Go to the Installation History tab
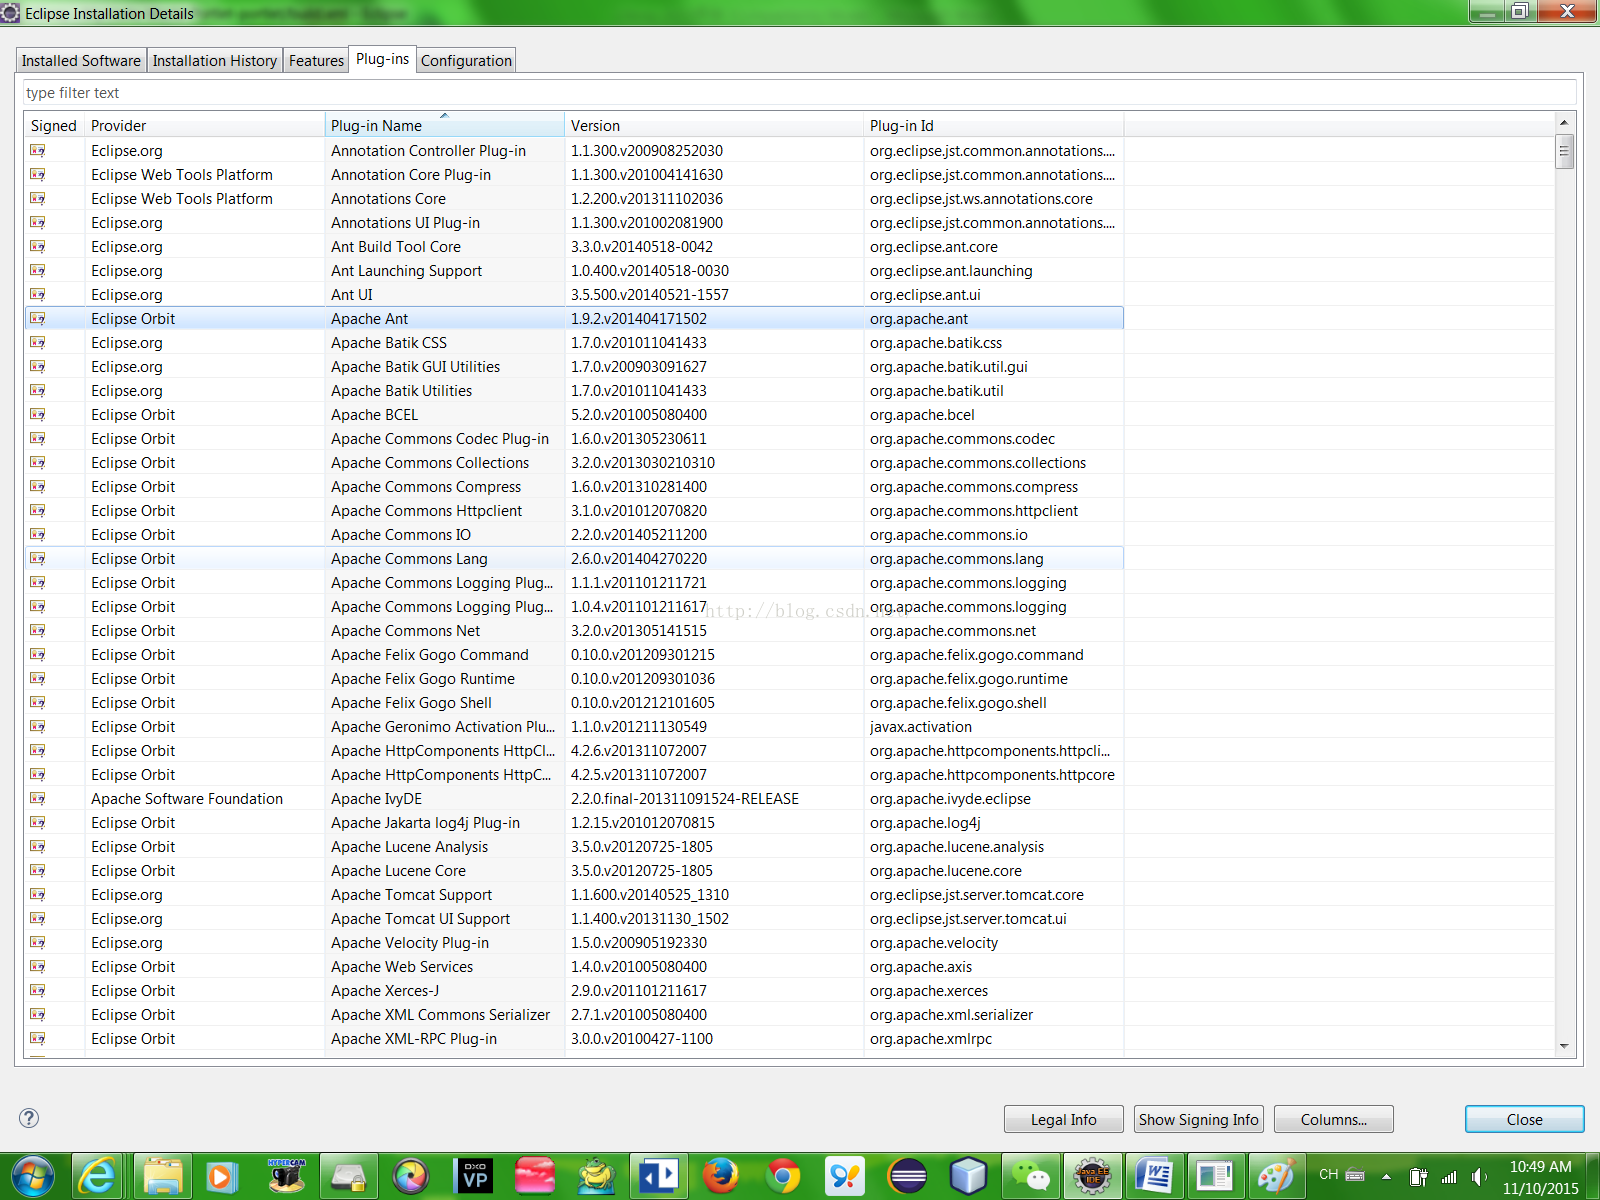Viewport: 1600px width, 1200px height. (214, 61)
